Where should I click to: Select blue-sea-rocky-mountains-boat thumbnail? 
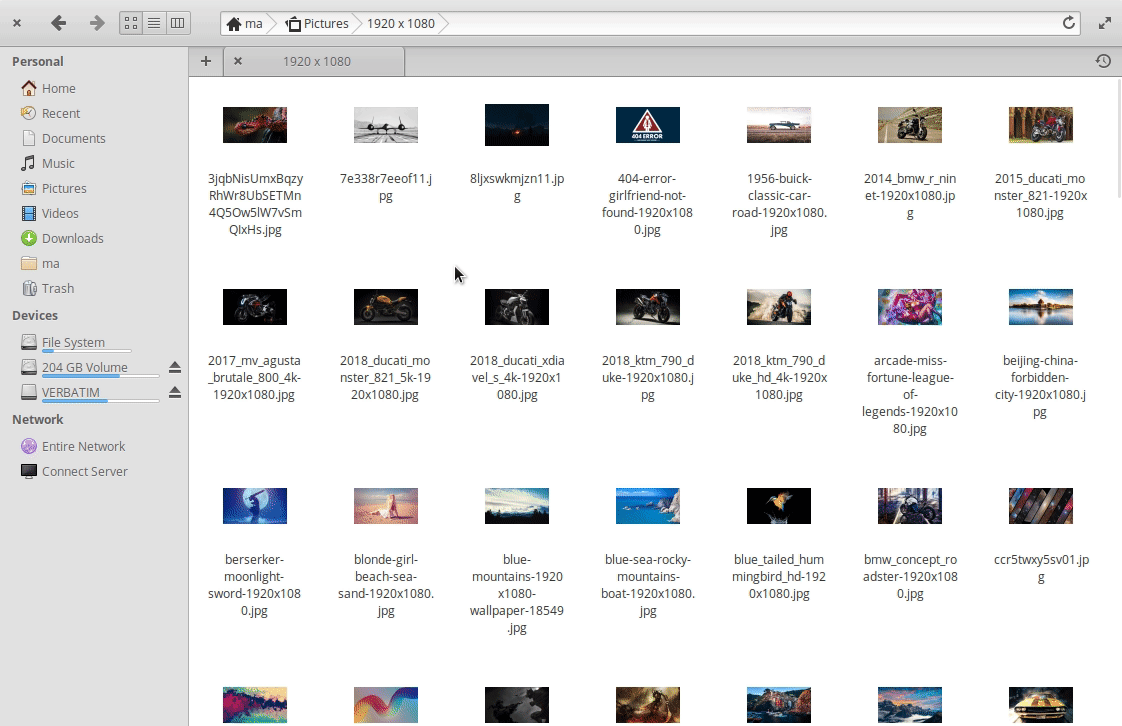(648, 506)
